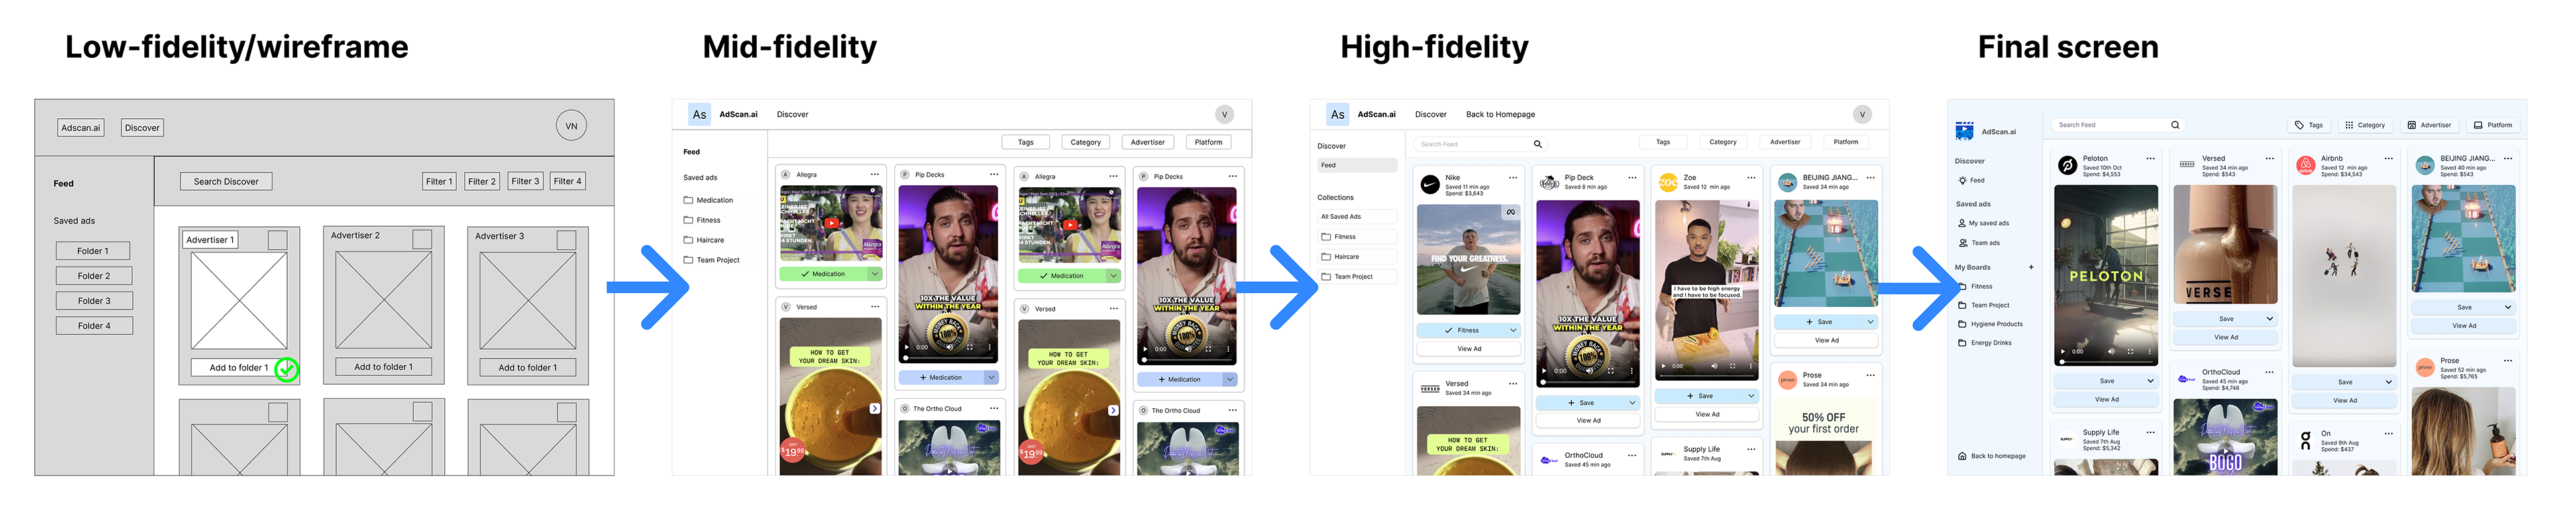Open Team ads in final screen sidebar
The width and height of the screenshot is (2576, 521).
1979,243
